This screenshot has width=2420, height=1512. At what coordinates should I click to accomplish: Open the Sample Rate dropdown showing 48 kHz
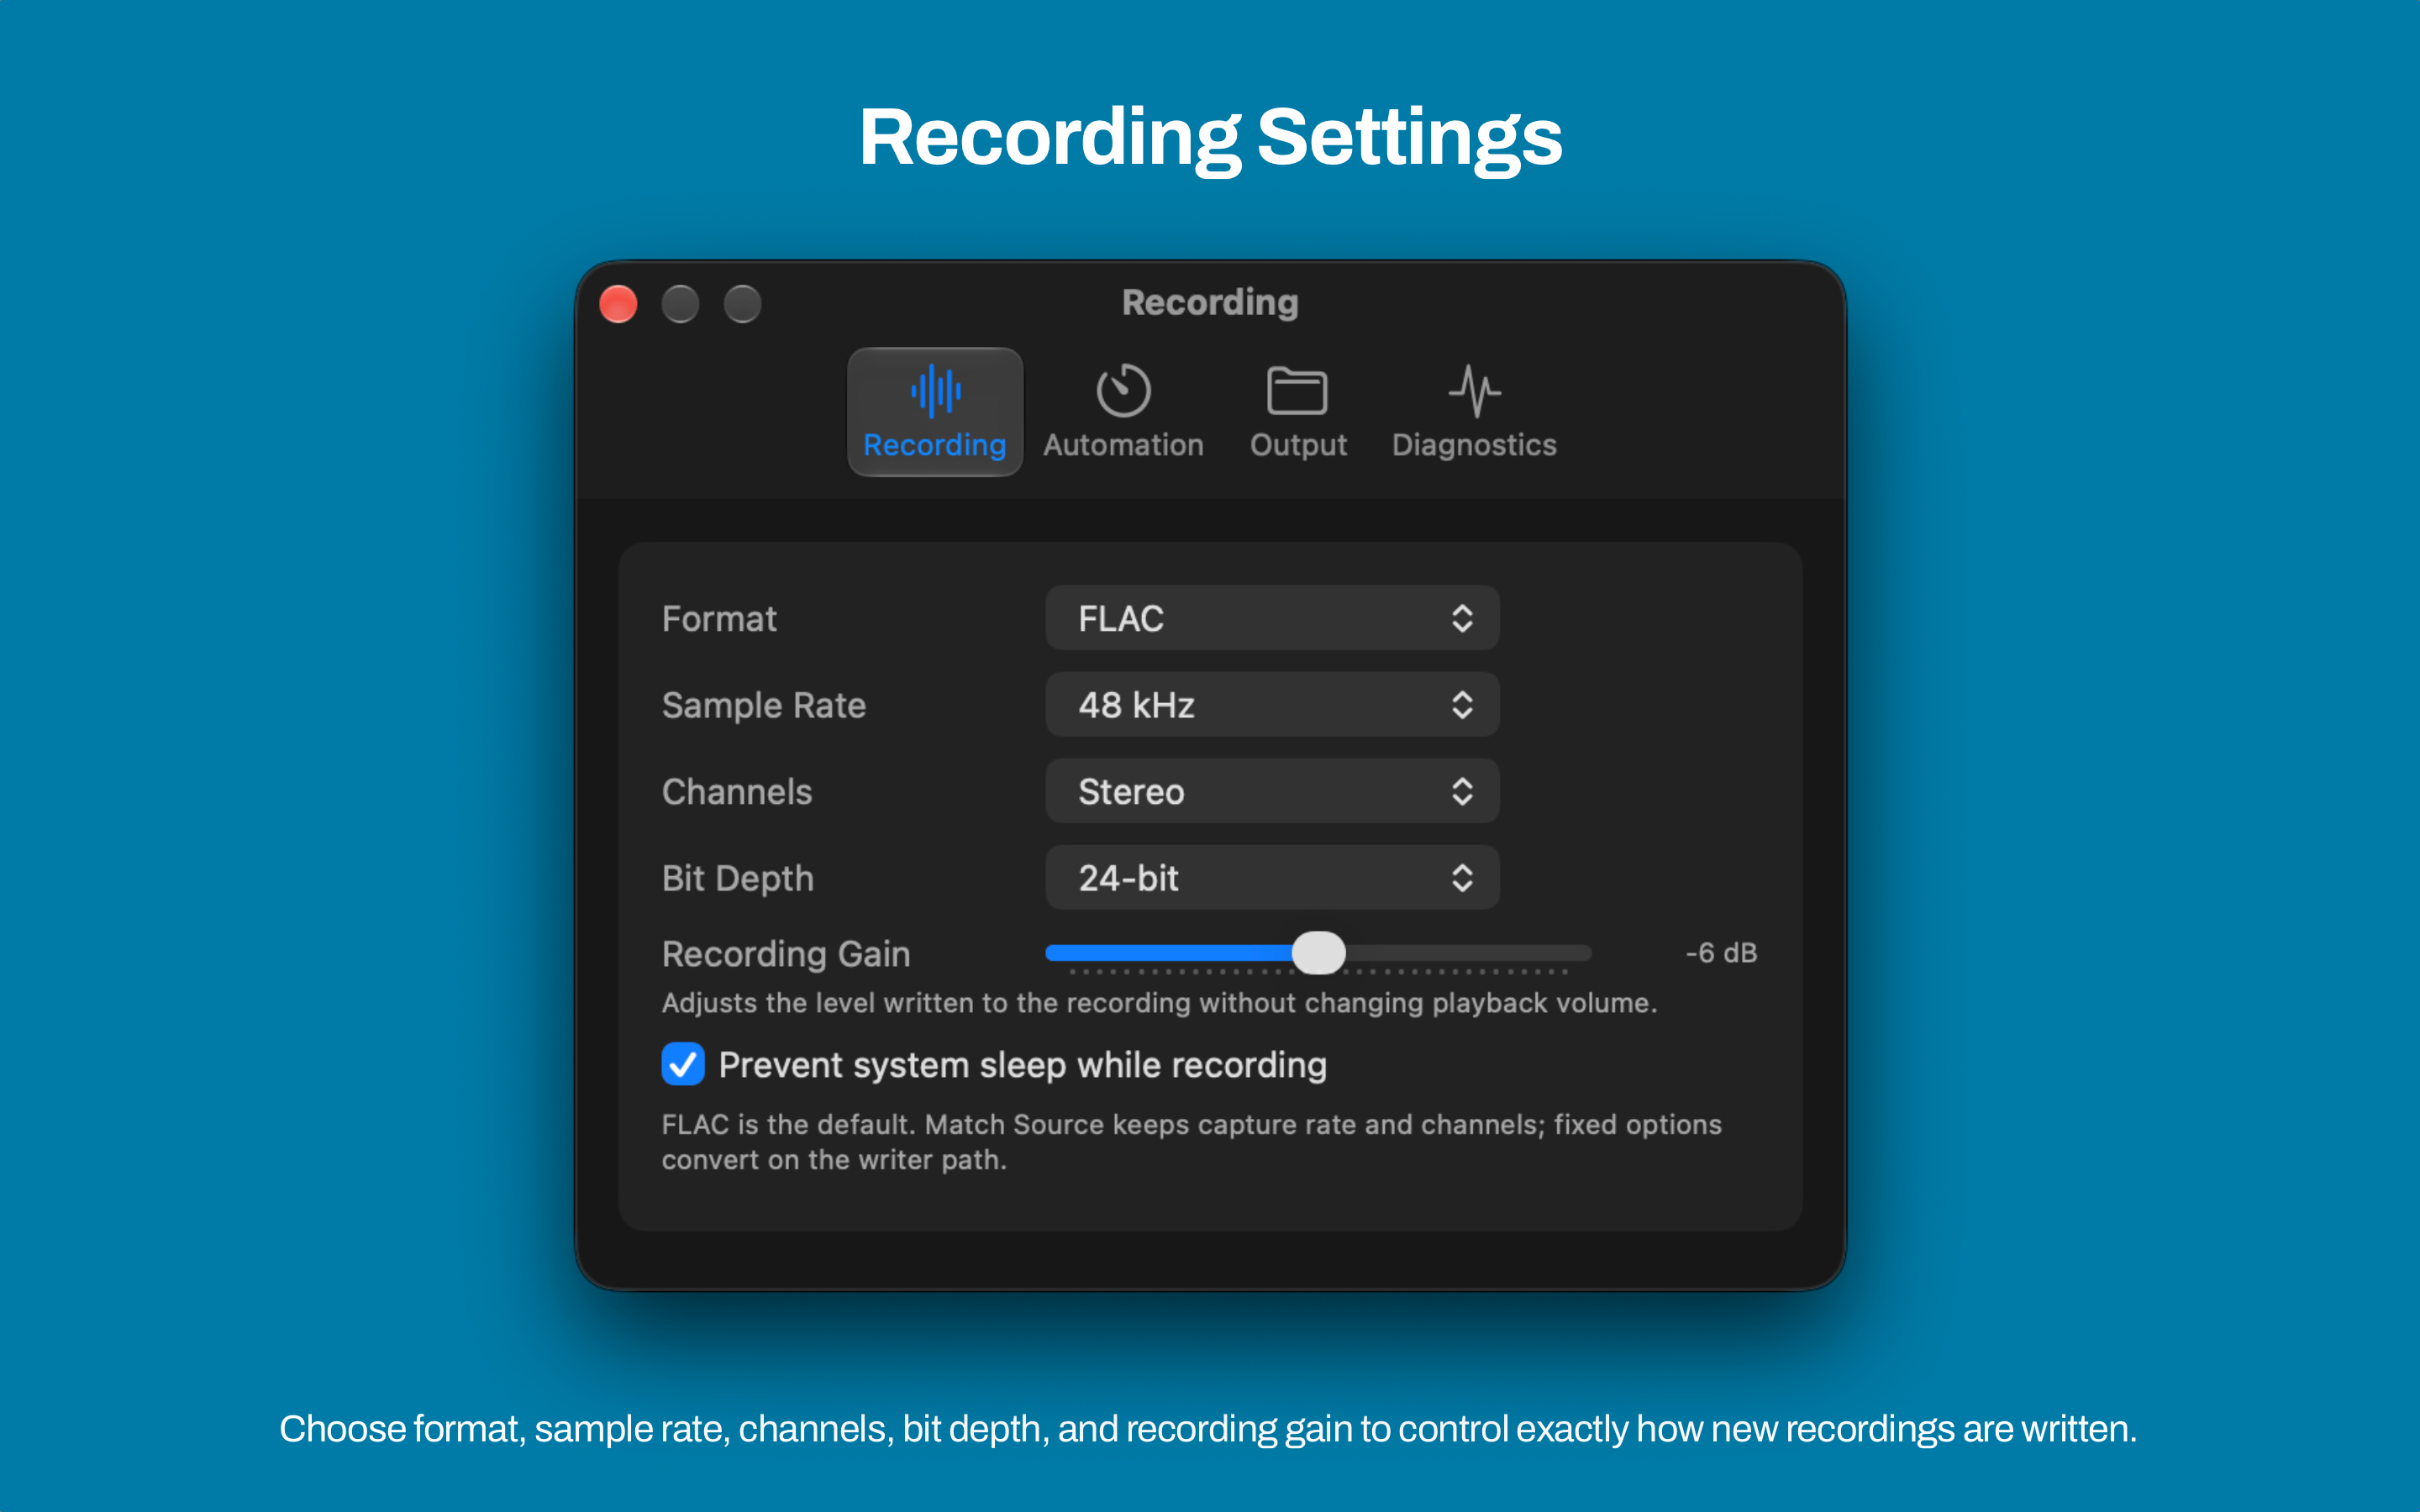point(1272,705)
